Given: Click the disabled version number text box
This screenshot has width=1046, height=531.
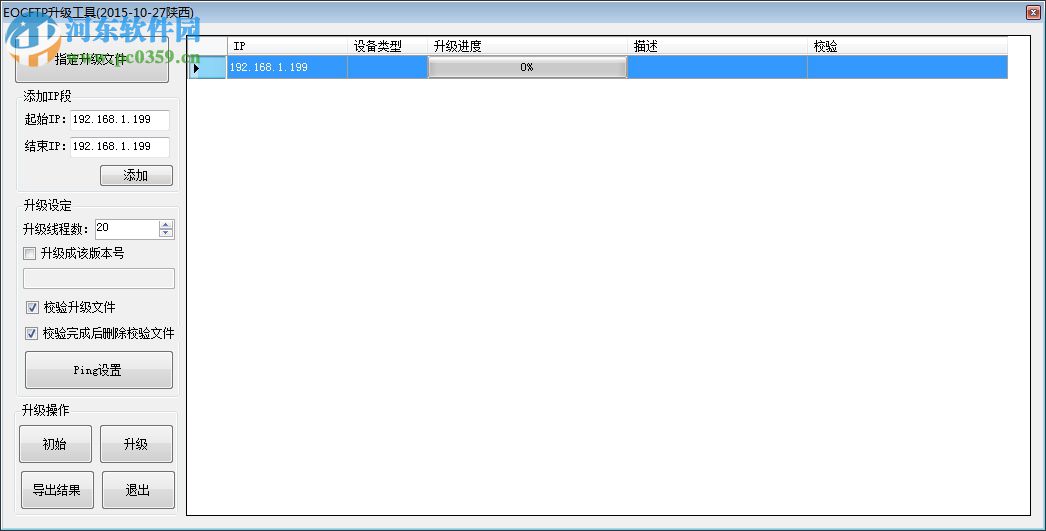Looking at the screenshot, I should tap(99, 279).
